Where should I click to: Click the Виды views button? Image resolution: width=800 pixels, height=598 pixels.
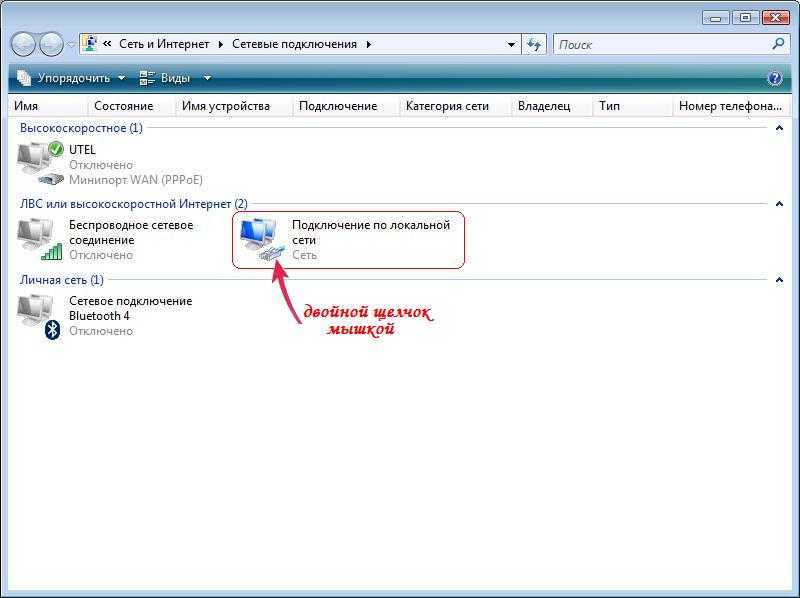pyautogui.click(x=165, y=78)
